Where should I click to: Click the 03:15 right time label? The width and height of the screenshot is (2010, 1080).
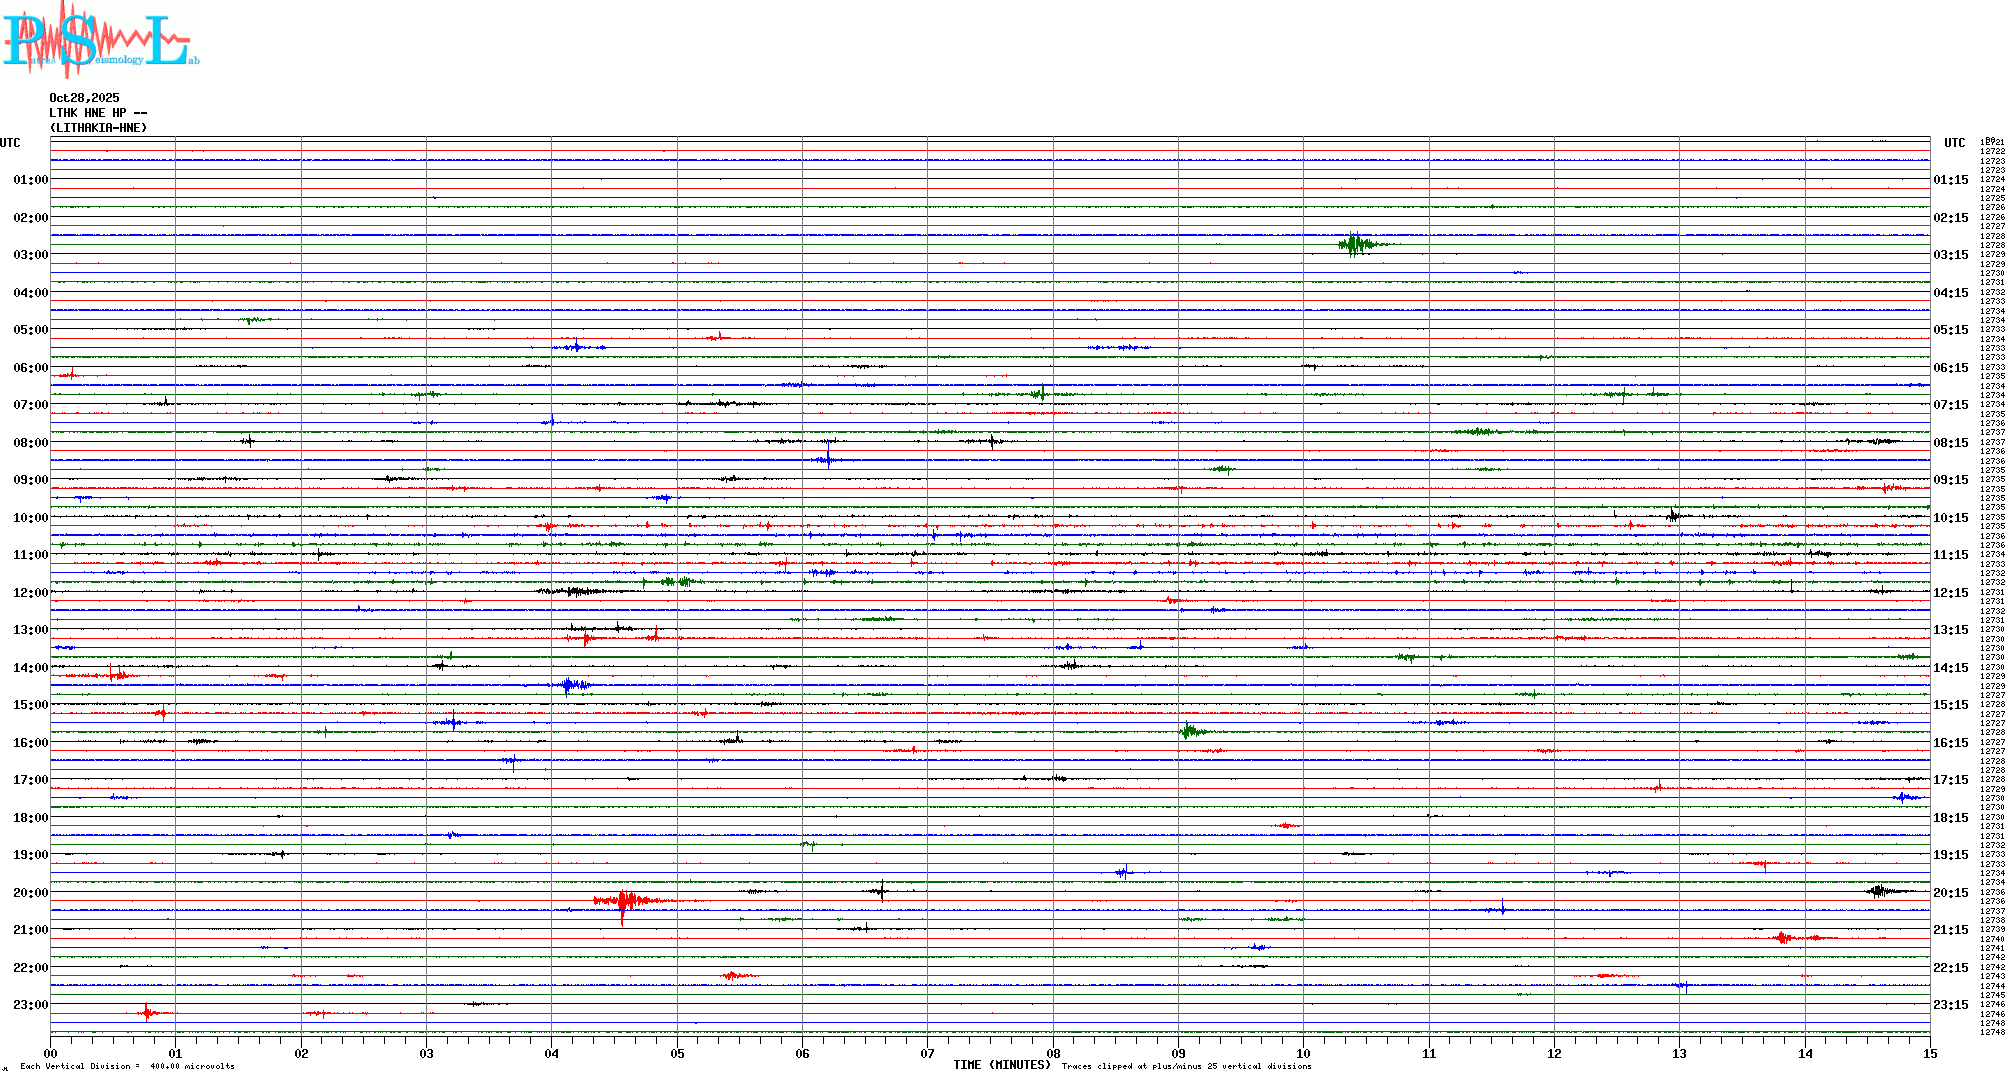1950,255
